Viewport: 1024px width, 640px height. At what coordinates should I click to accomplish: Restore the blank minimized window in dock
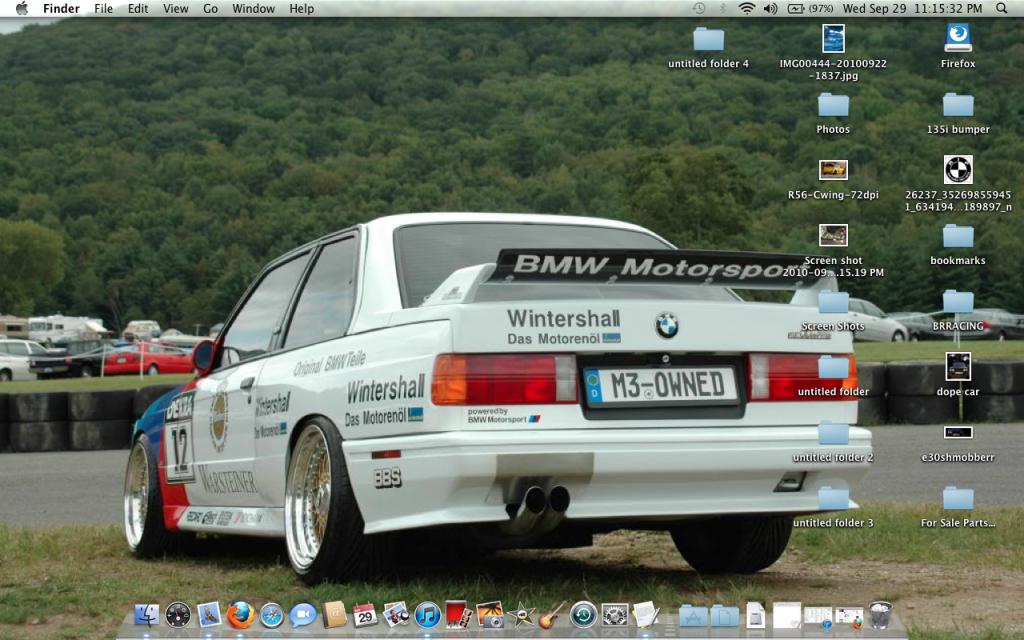click(787, 615)
